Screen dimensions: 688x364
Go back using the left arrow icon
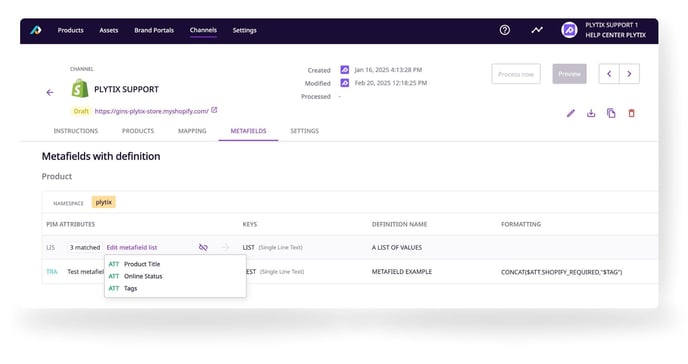tap(50, 93)
